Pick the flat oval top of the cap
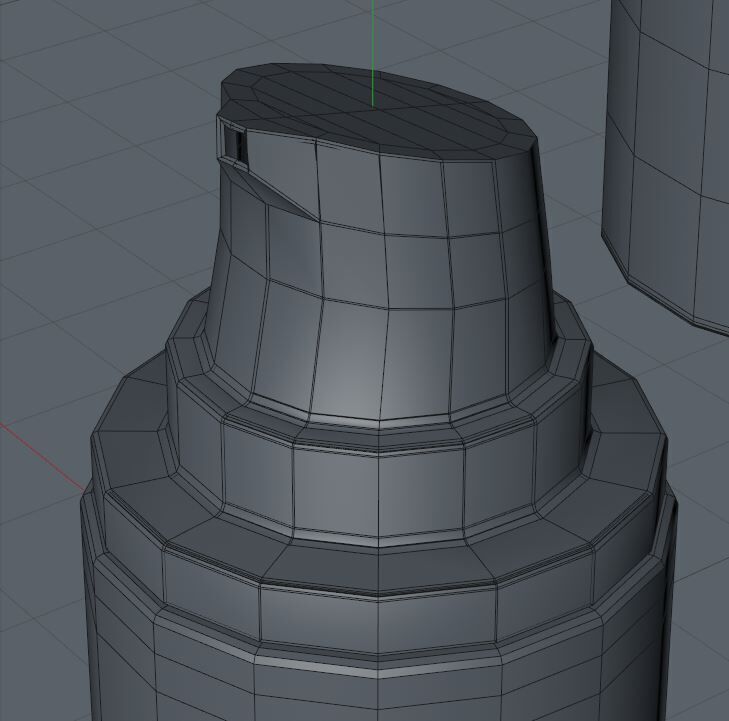729x721 pixels. 377,110
